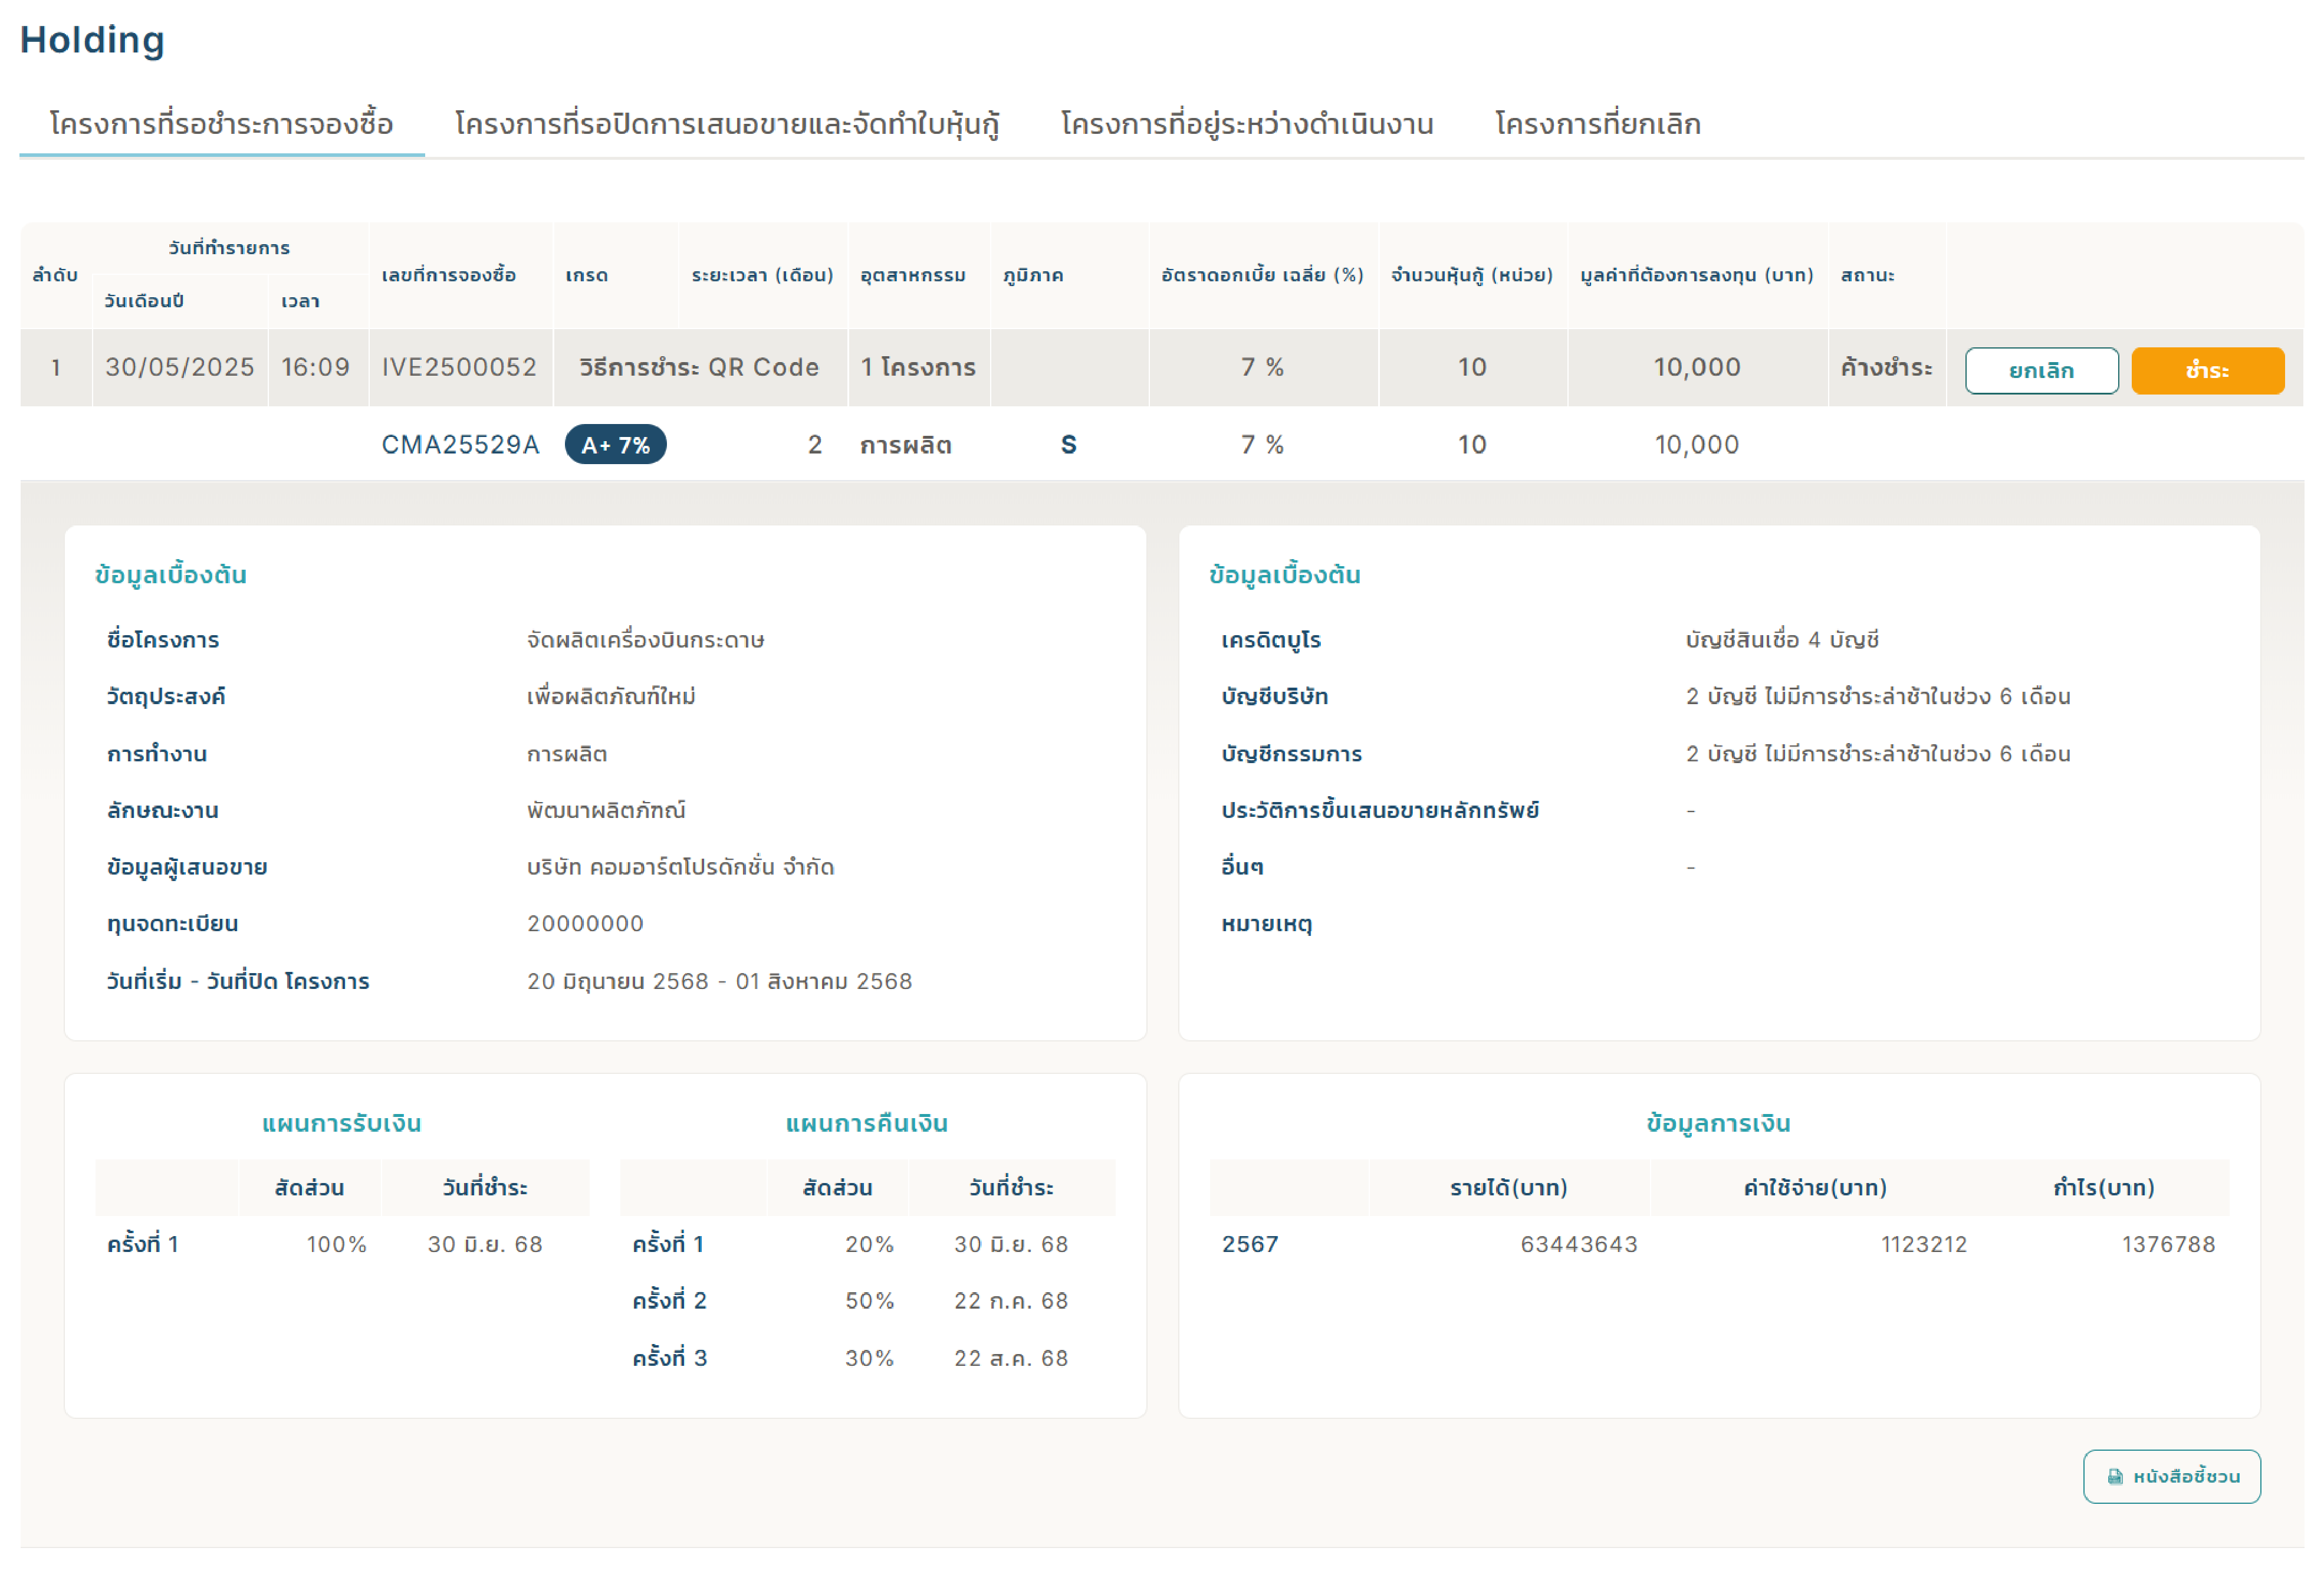Open the โครงการที่รอชำระการจองซื้อ tab
Viewport: 2324px width, 1574px height.
221,124
